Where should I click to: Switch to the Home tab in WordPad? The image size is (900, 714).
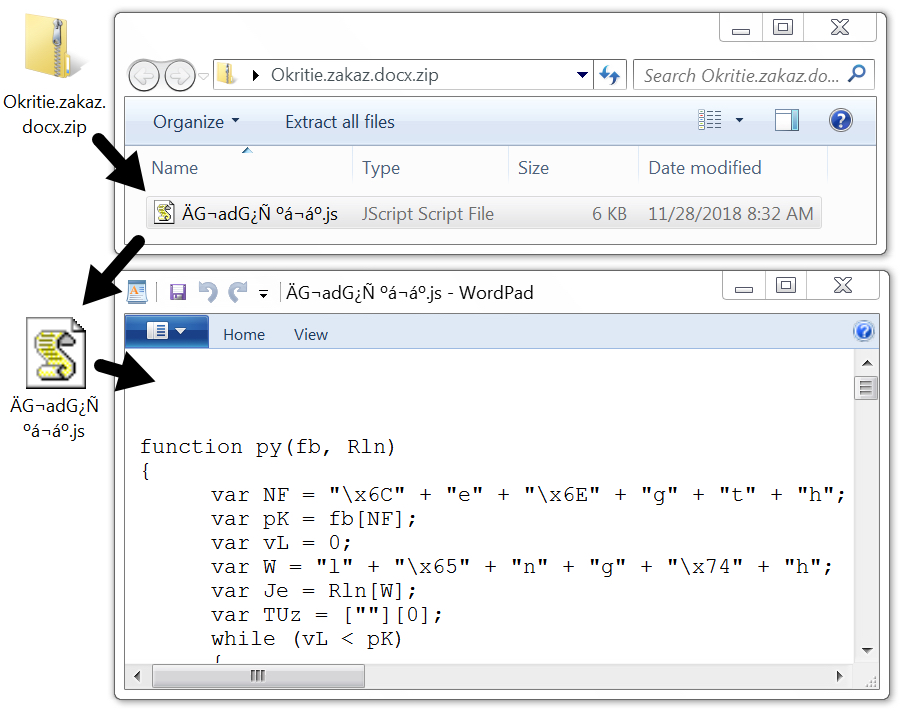tap(244, 335)
